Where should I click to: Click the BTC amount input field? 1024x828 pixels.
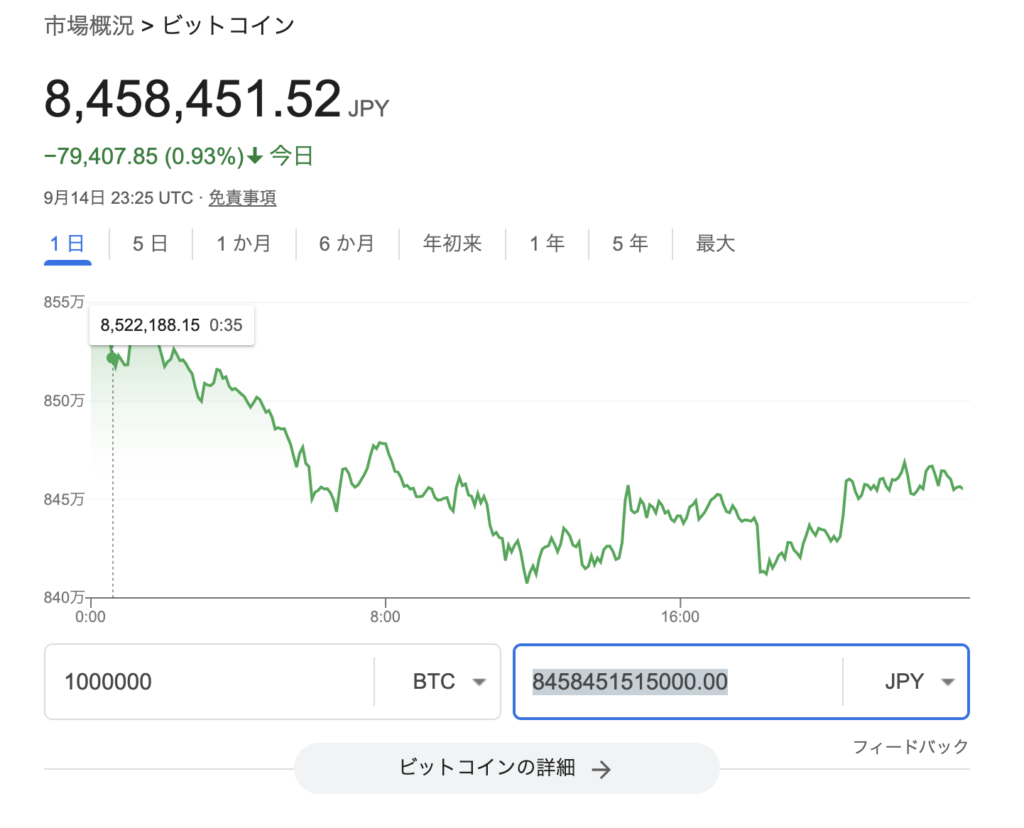(210, 682)
